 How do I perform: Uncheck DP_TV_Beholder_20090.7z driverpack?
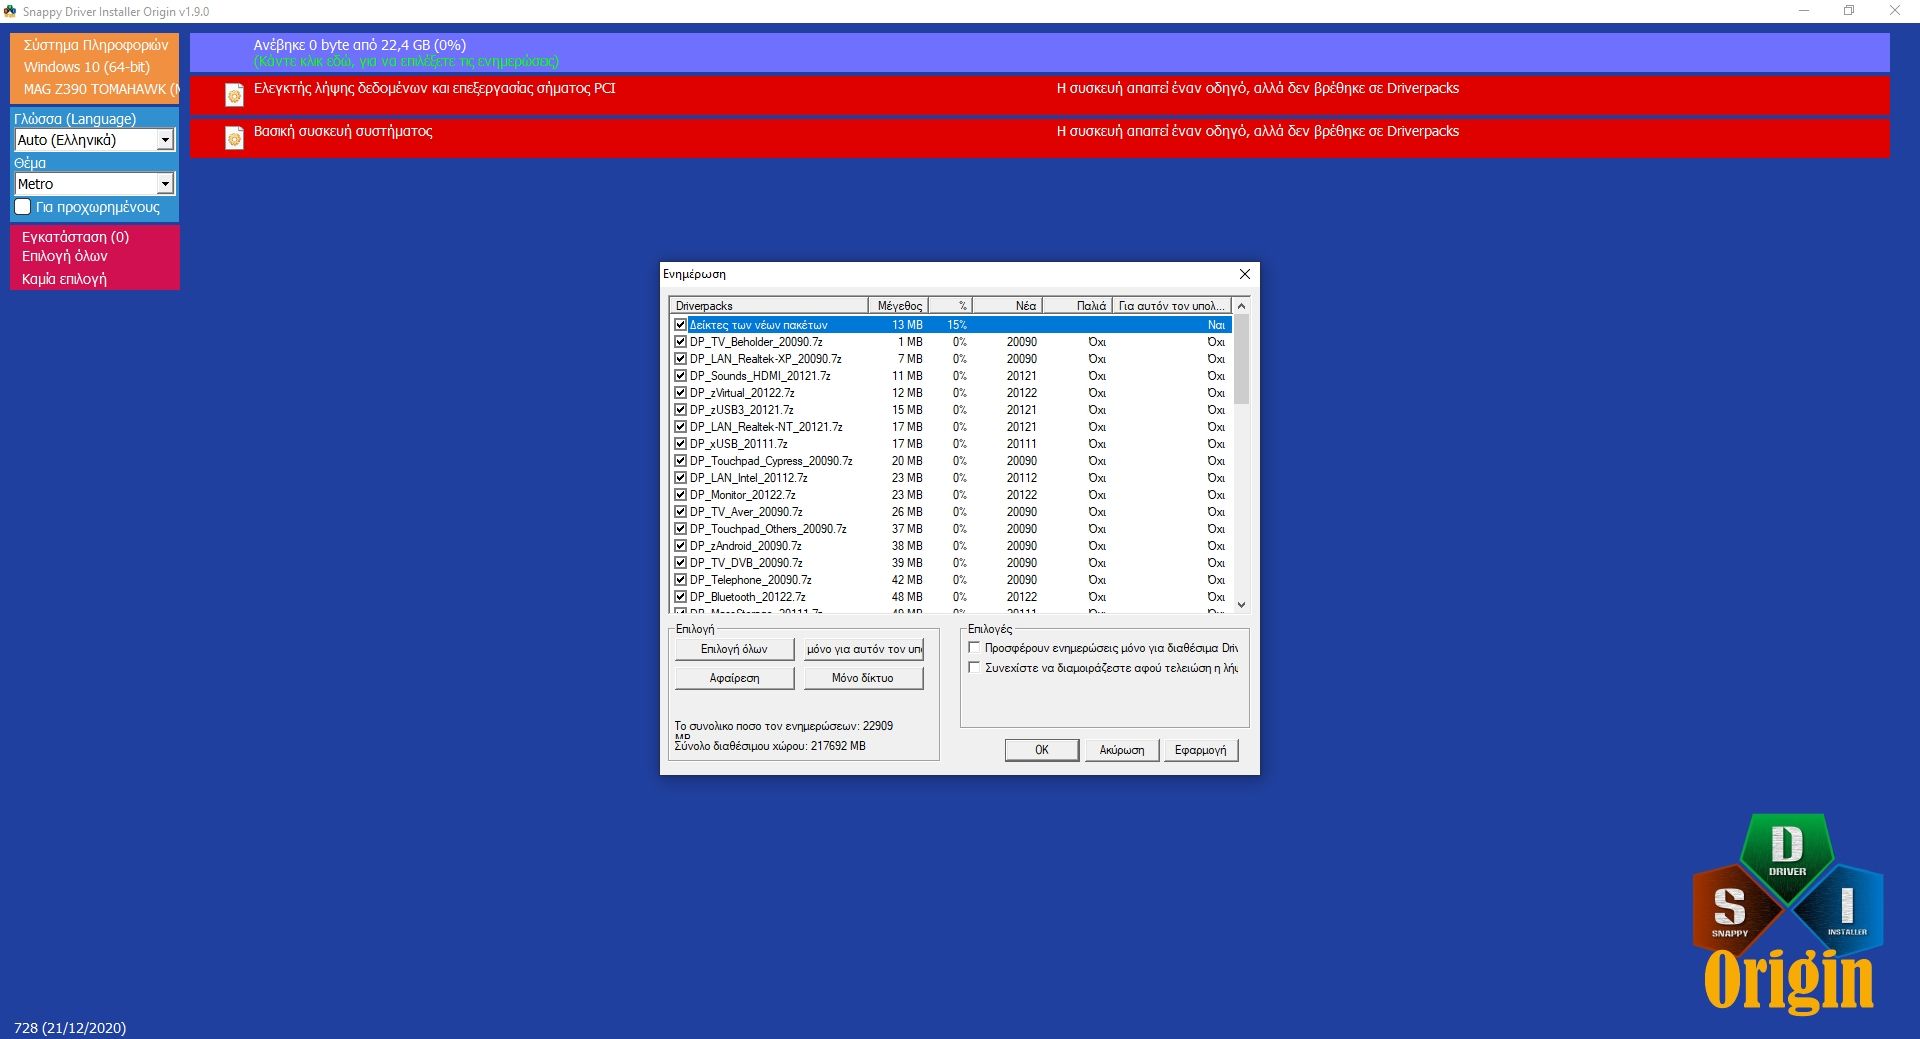680,342
